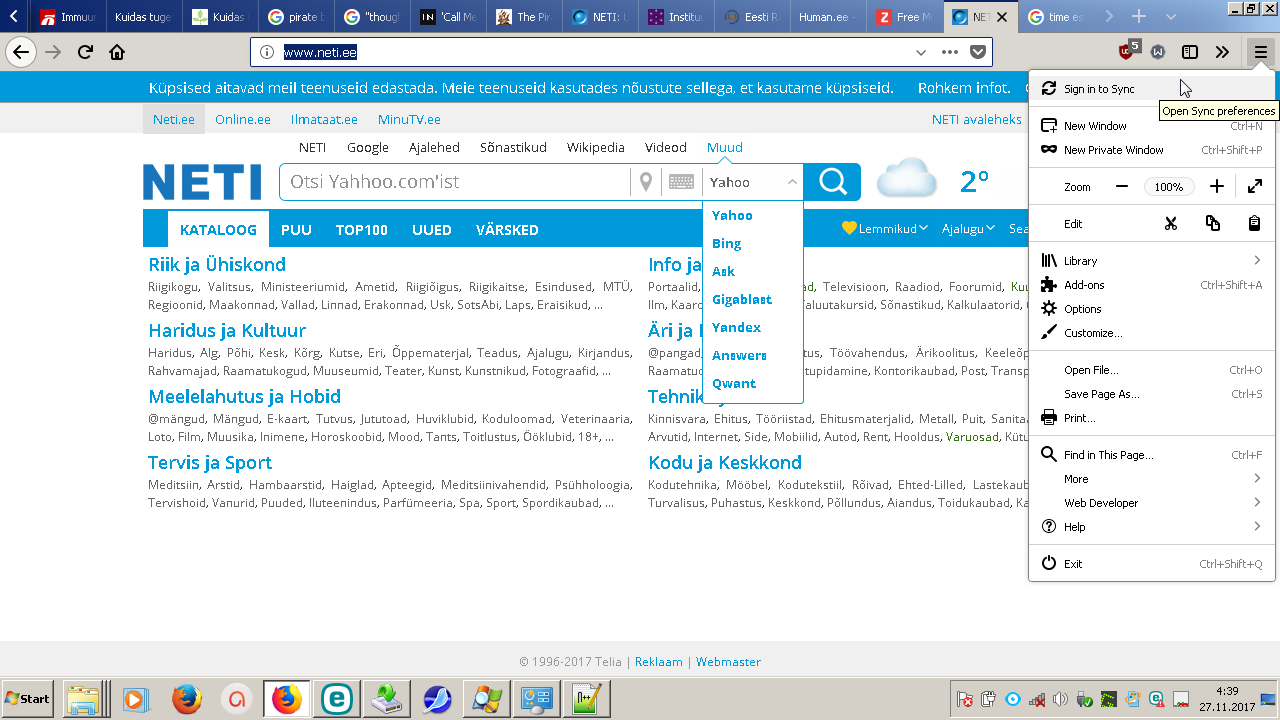This screenshot has height=720, width=1280.
Task: Open page actions three-dot menu
Action: pyautogui.click(x=950, y=52)
